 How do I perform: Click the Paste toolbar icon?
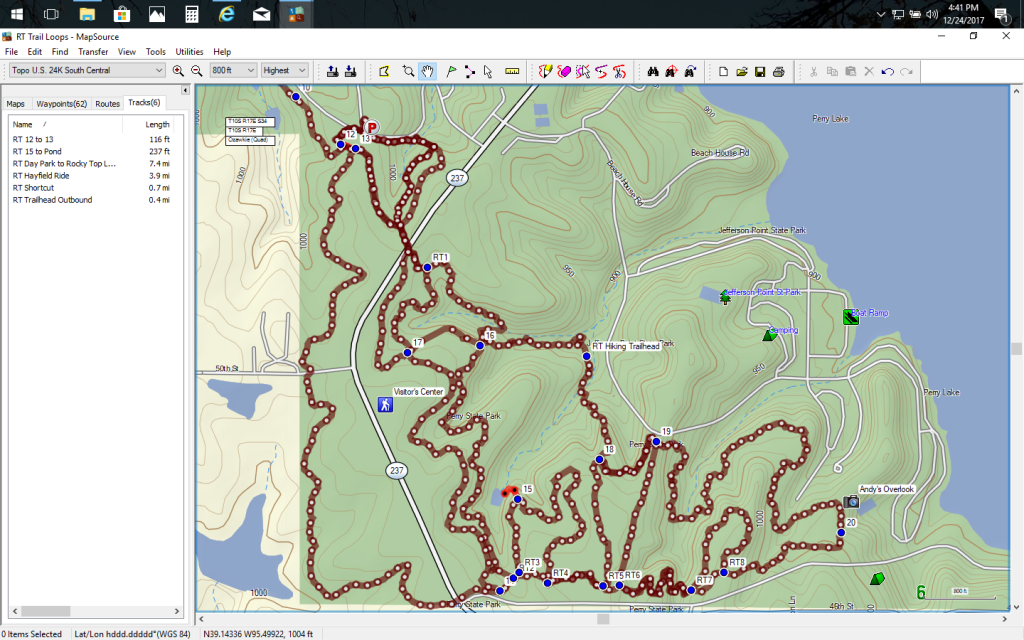coord(850,71)
